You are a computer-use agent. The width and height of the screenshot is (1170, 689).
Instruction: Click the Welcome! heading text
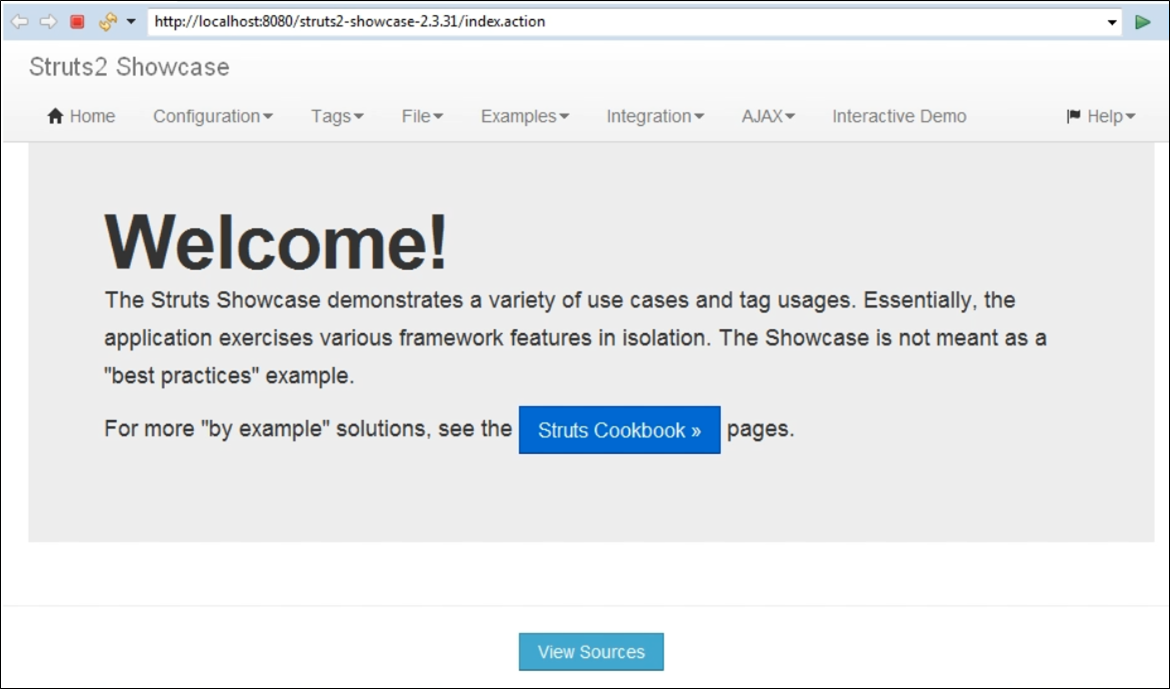click(276, 242)
